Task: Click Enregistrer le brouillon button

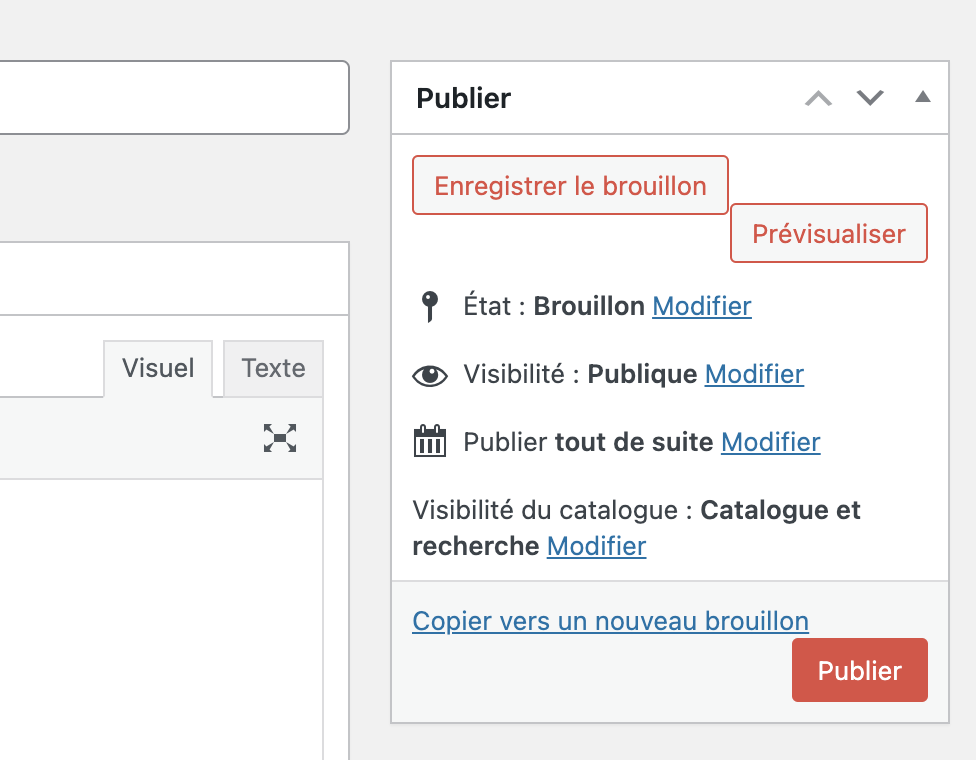Action: click(x=570, y=185)
